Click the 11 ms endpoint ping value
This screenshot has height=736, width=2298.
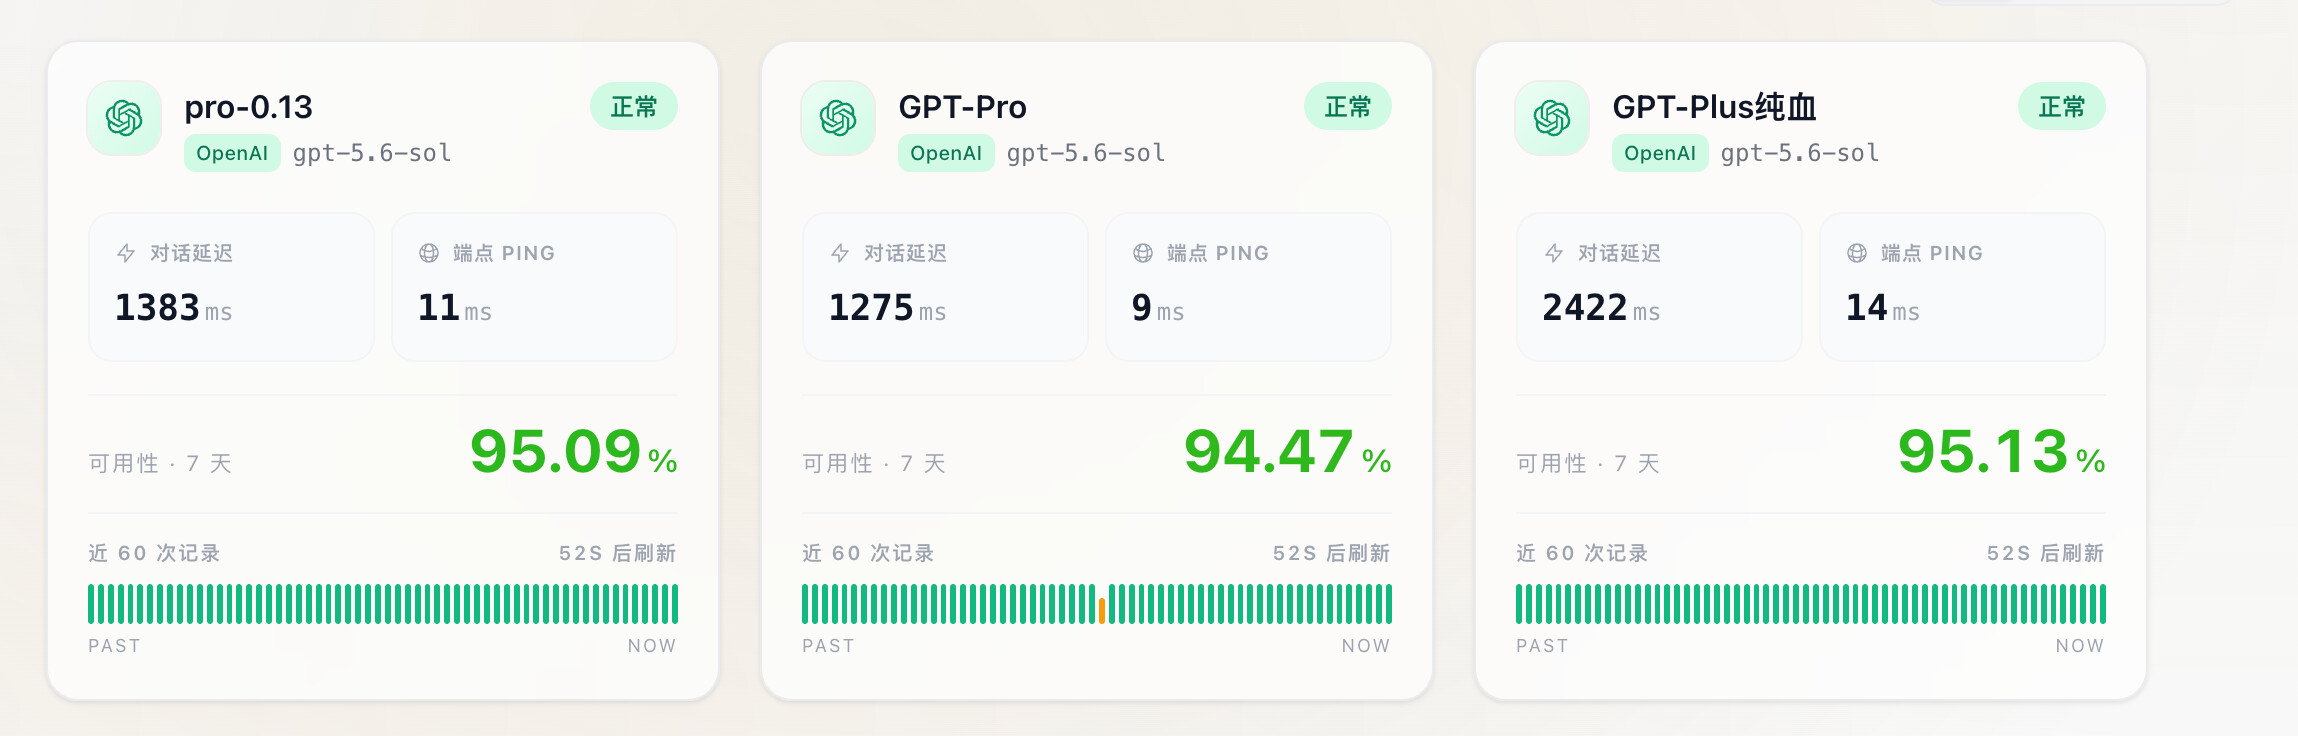(x=455, y=308)
